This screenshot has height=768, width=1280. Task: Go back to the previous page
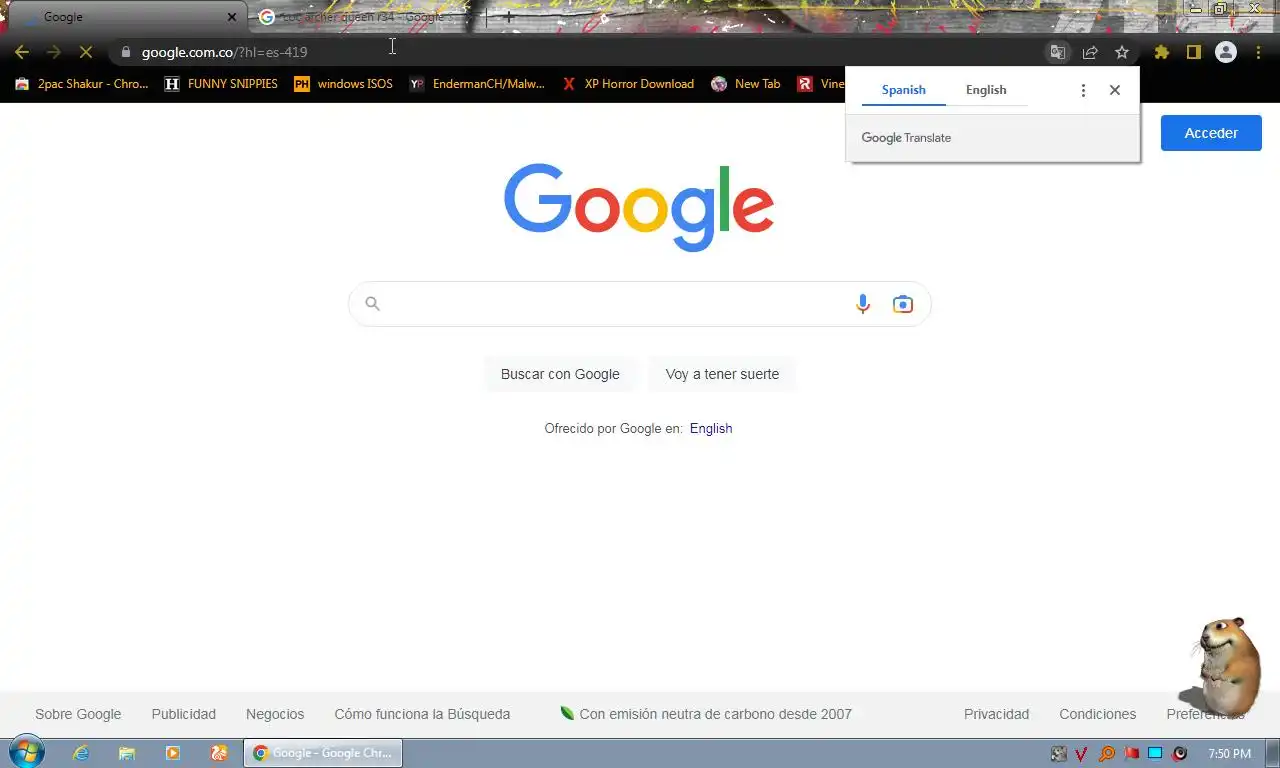coord(22,52)
